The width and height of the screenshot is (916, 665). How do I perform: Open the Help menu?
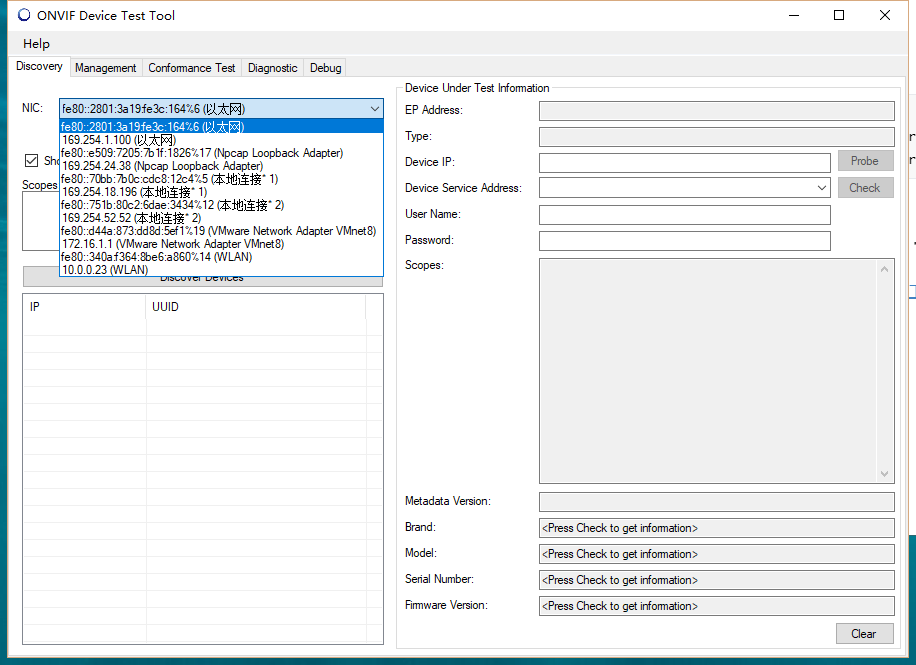point(36,44)
